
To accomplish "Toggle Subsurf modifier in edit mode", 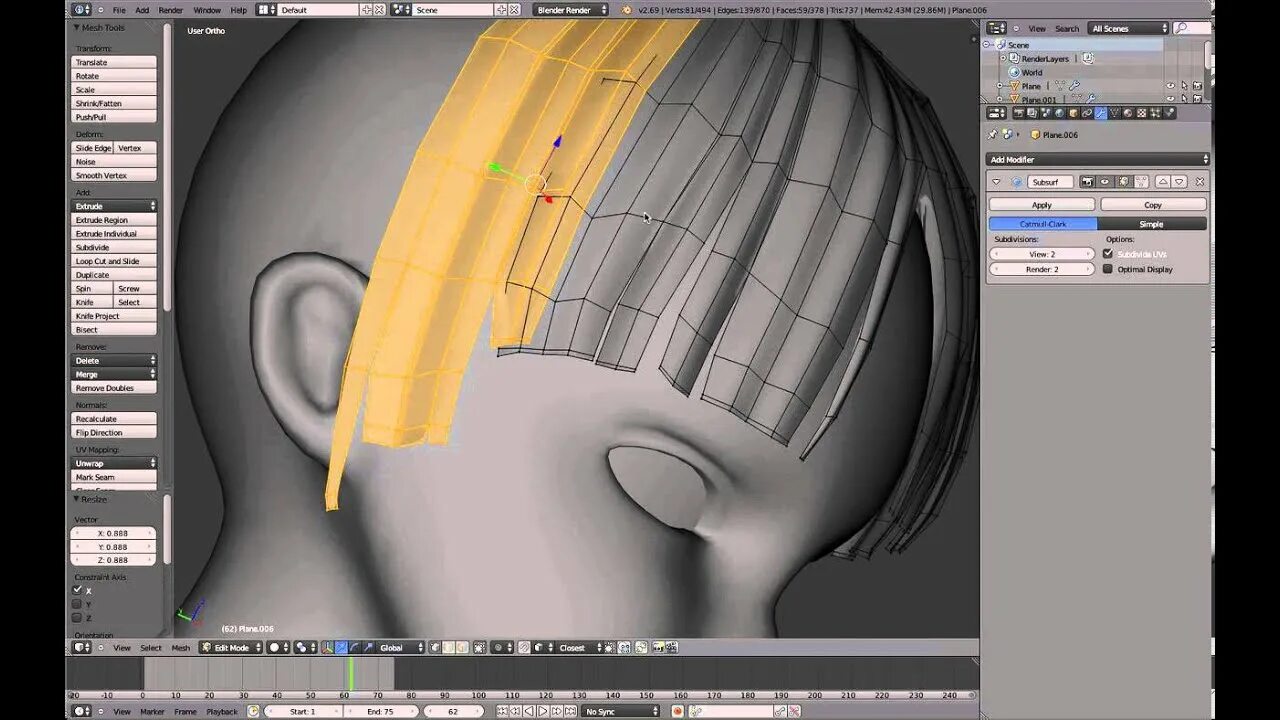I will click(1124, 182).
